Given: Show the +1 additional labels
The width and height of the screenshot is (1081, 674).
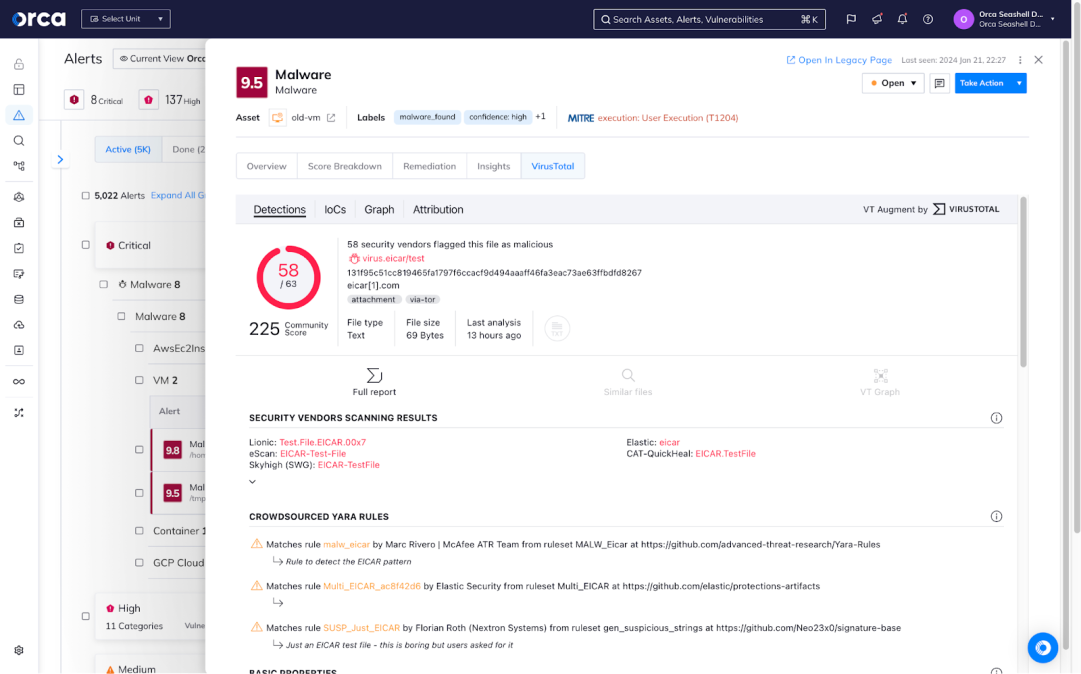Looking at the screenshot, I should coord(540,116).
